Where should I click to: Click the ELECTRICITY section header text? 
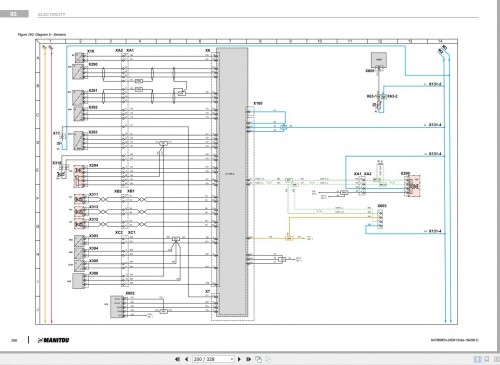[52, 14]
